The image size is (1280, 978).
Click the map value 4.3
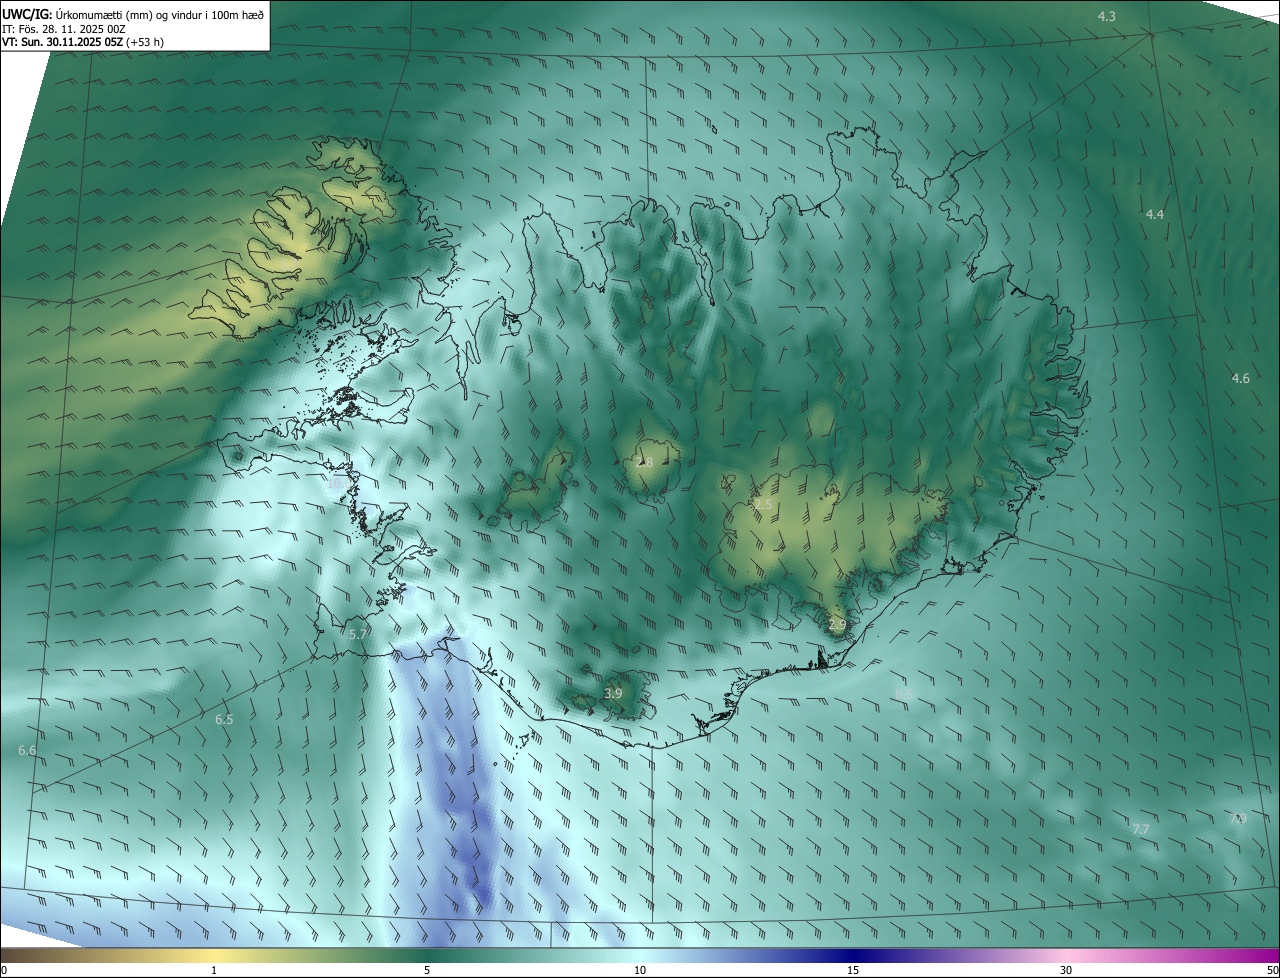tap(1106, 17)
